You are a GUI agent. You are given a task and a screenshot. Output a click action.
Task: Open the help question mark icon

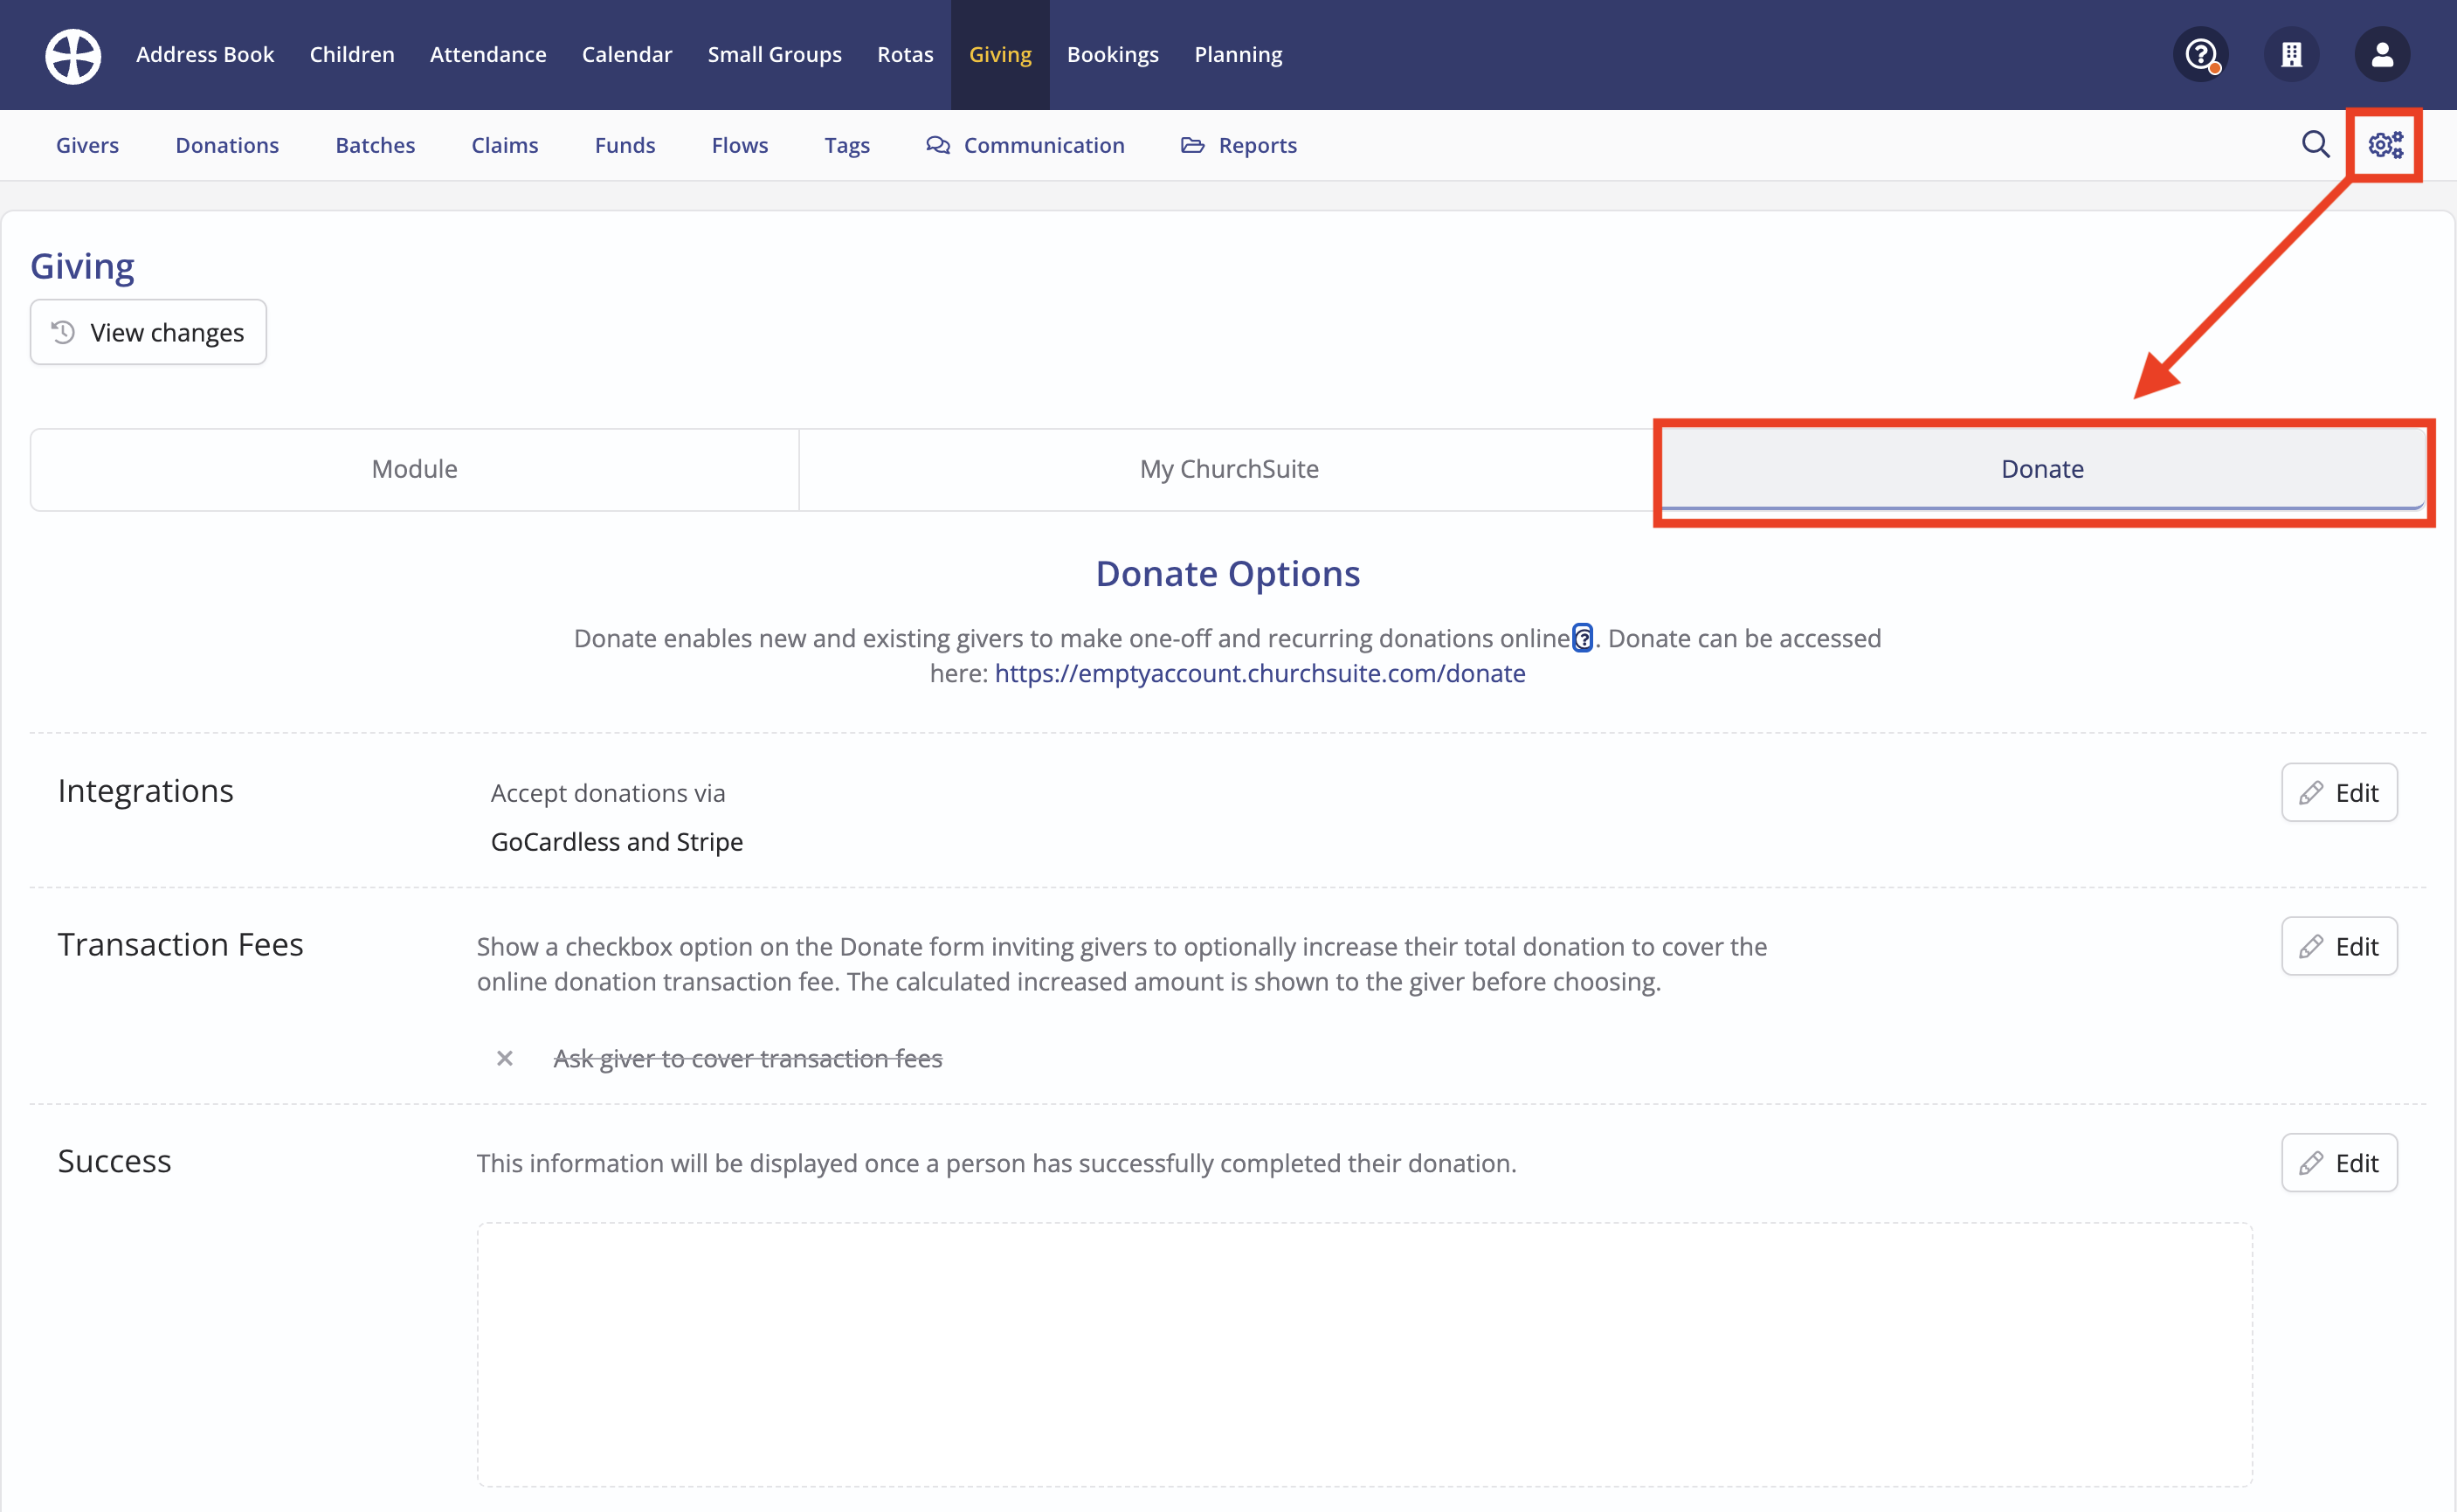[2200, 54]
